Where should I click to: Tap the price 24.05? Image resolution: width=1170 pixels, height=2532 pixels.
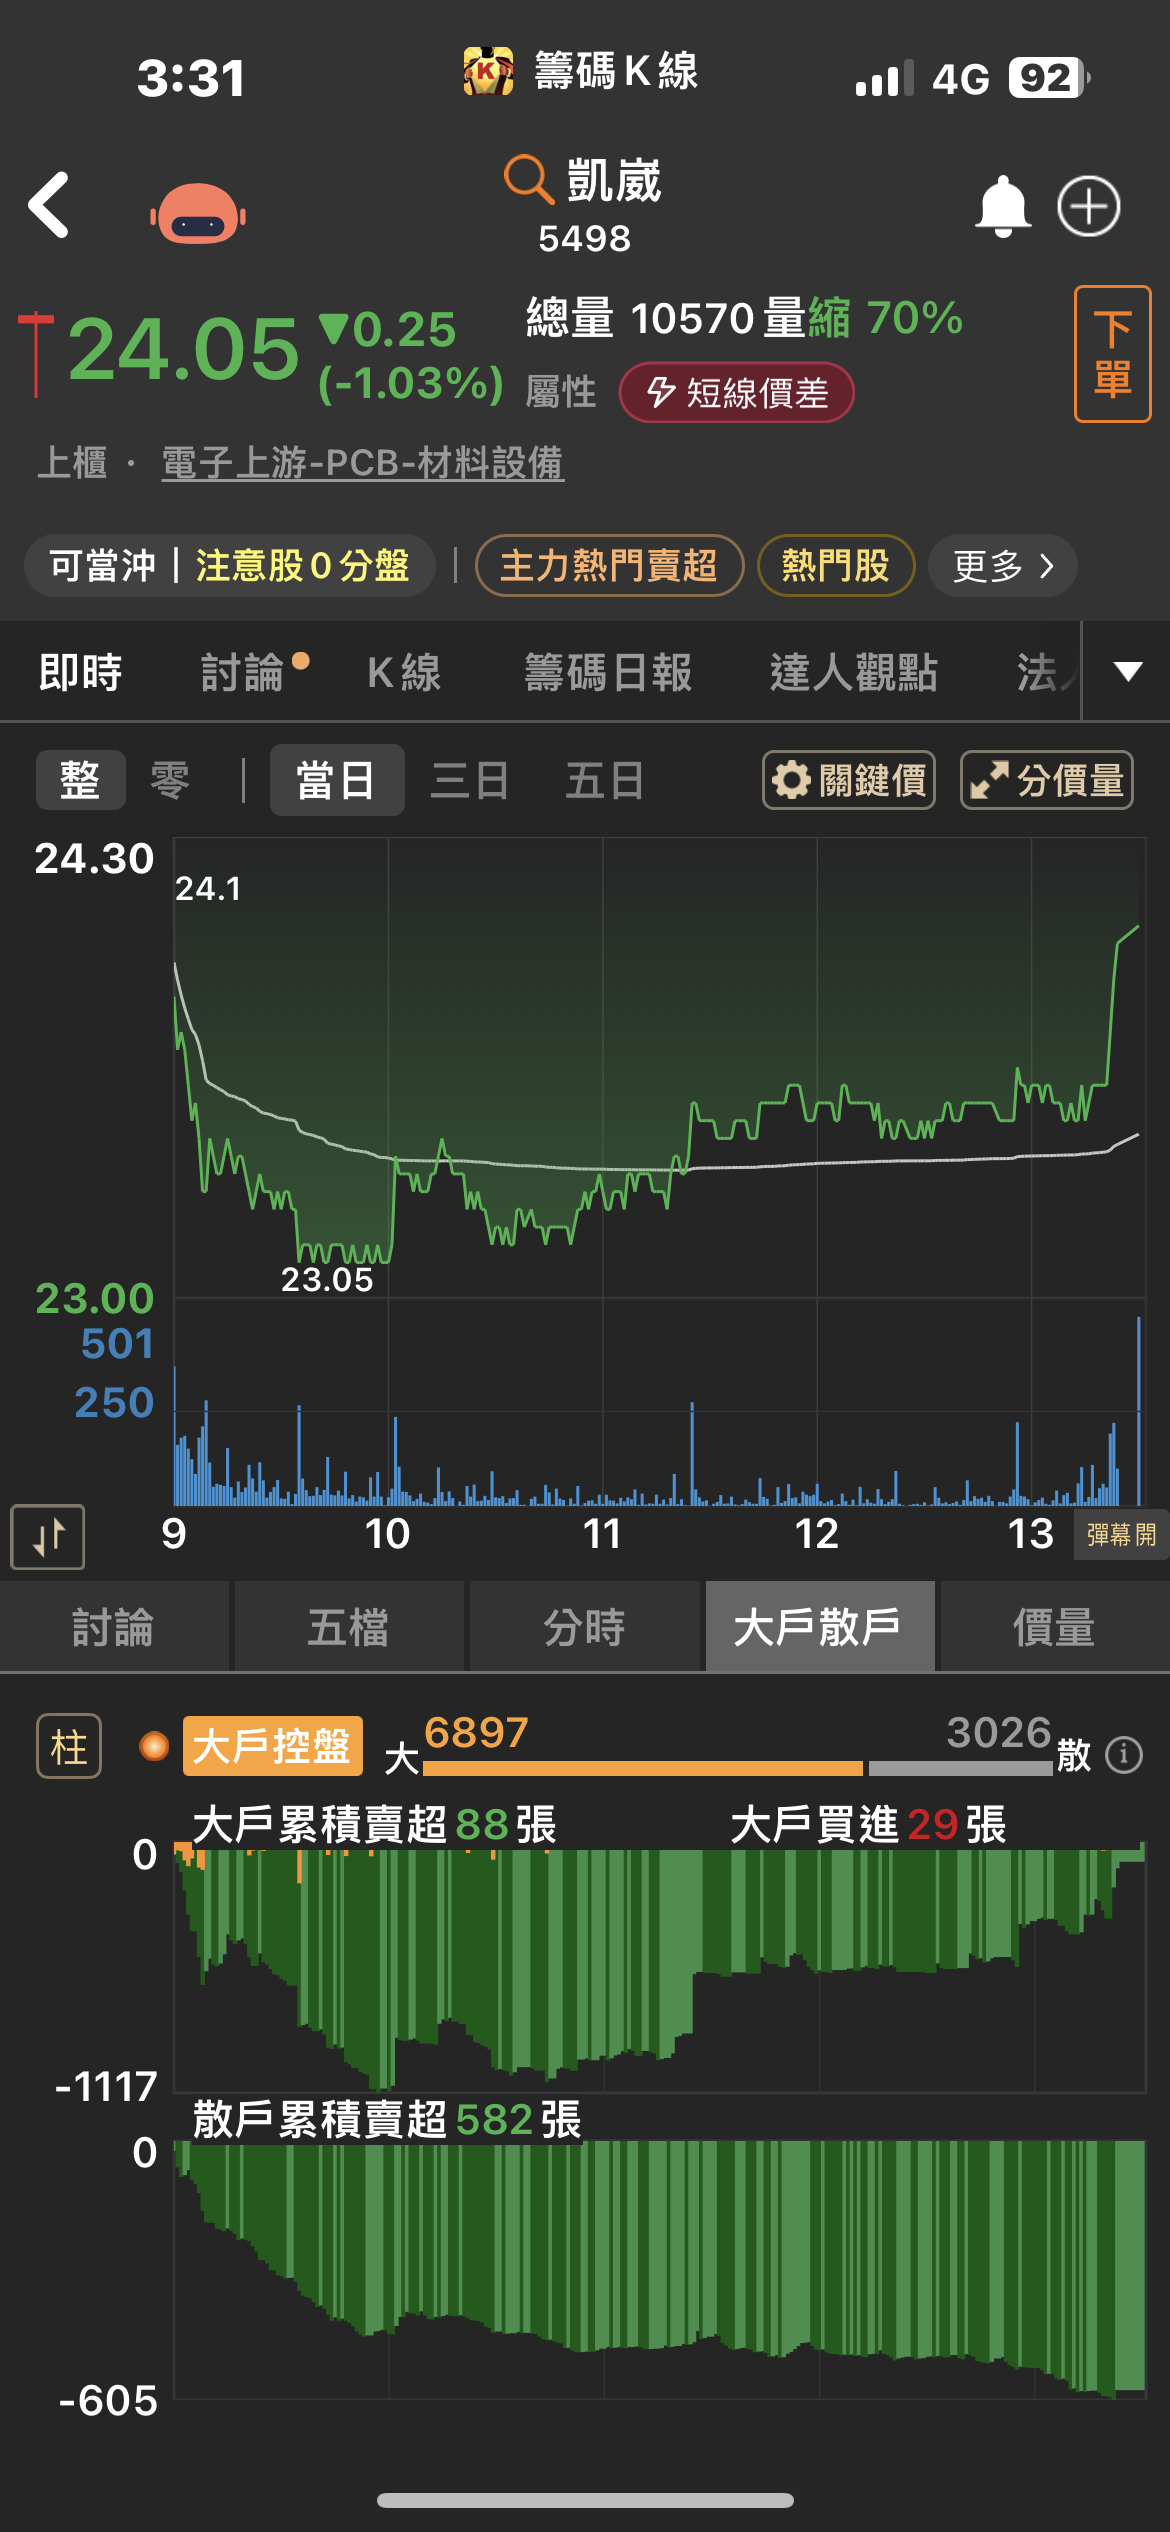tap(183, 349)
